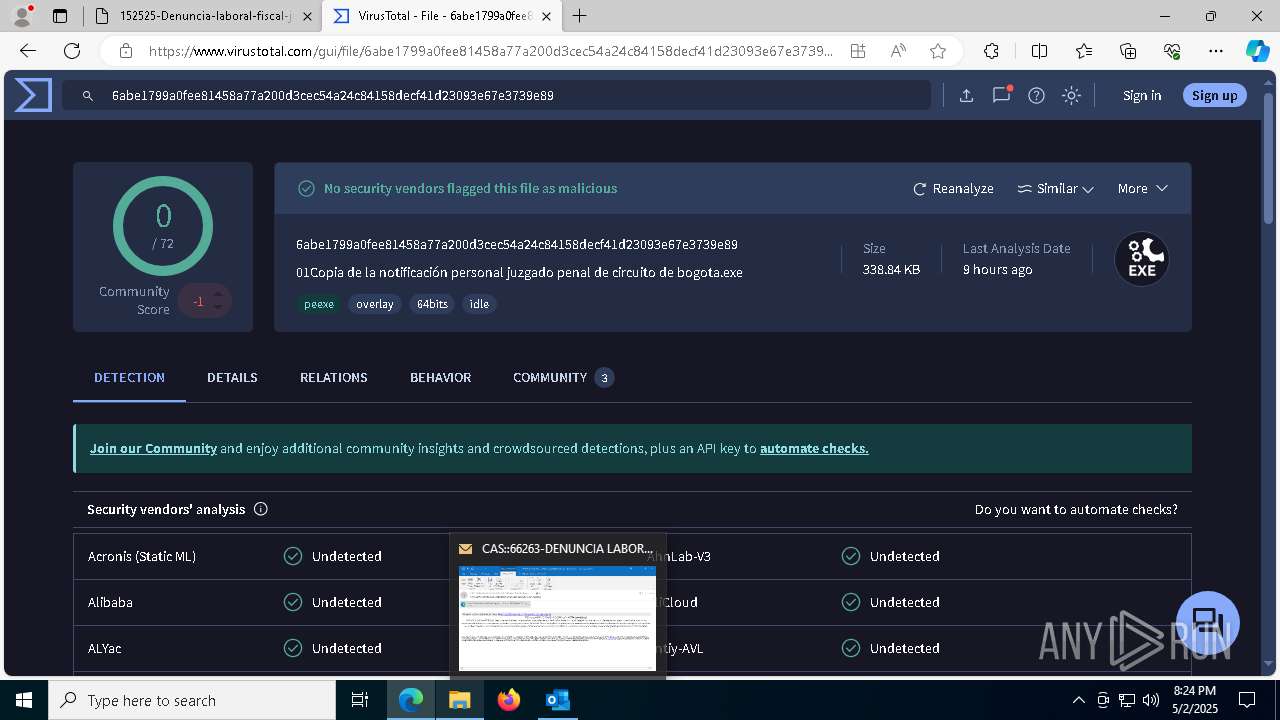Expand the More dropdown
1280x720 pixels.
(1142, 188)
